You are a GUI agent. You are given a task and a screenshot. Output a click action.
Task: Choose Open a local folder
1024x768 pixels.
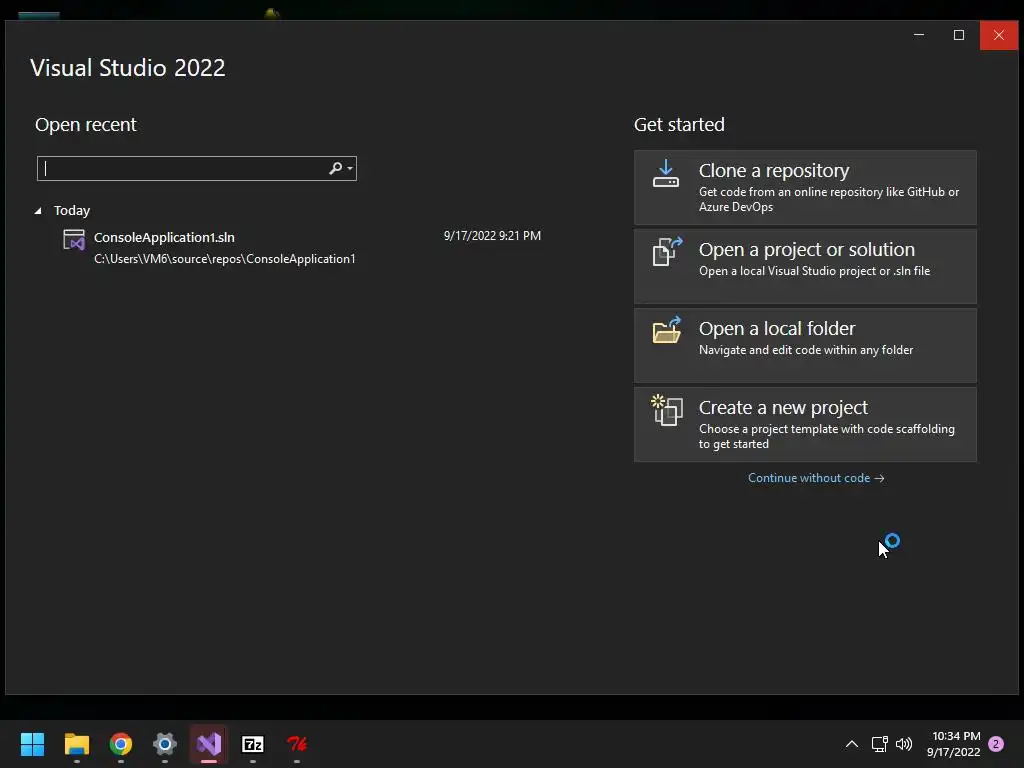point(805,345)
